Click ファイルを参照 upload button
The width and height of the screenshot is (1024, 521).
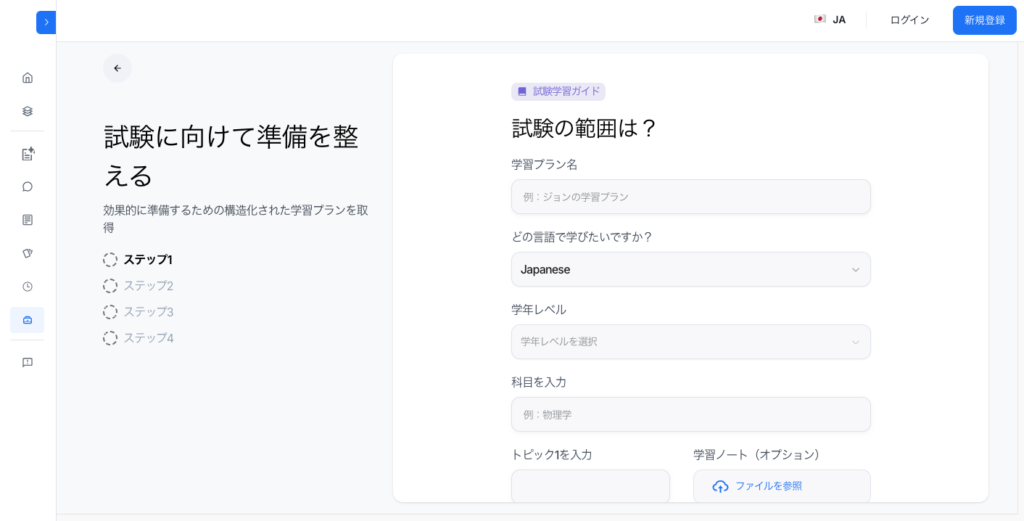782,486
